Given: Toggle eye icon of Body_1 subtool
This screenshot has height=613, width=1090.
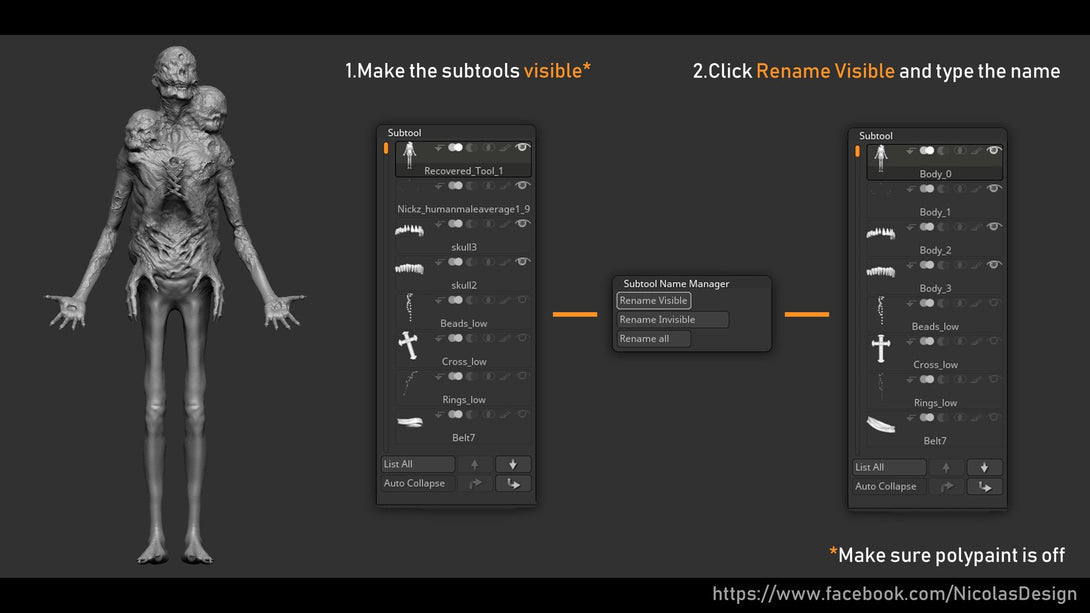Looking at the screenshot, I should [993, 188].
